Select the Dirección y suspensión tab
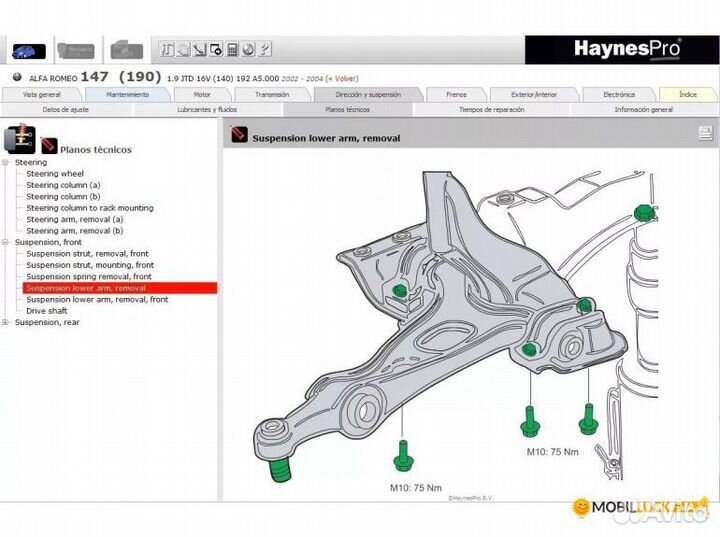Viewport: 720px width, 537px height. [x=368, y=95]
